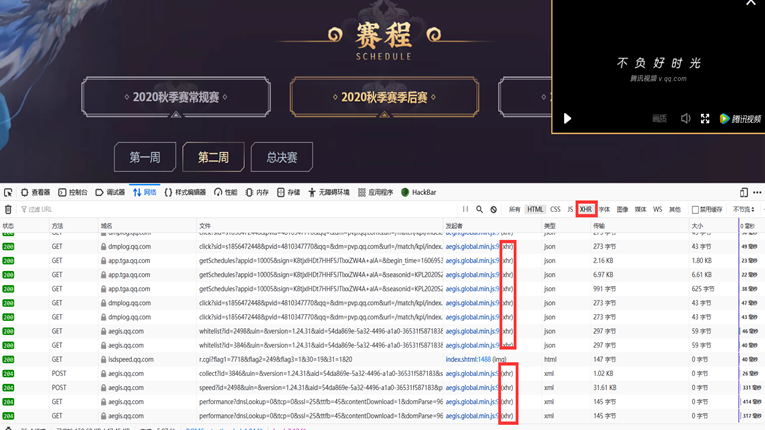Switch to the 性能 performance tab
765x430 pixels.
(225, 192)
